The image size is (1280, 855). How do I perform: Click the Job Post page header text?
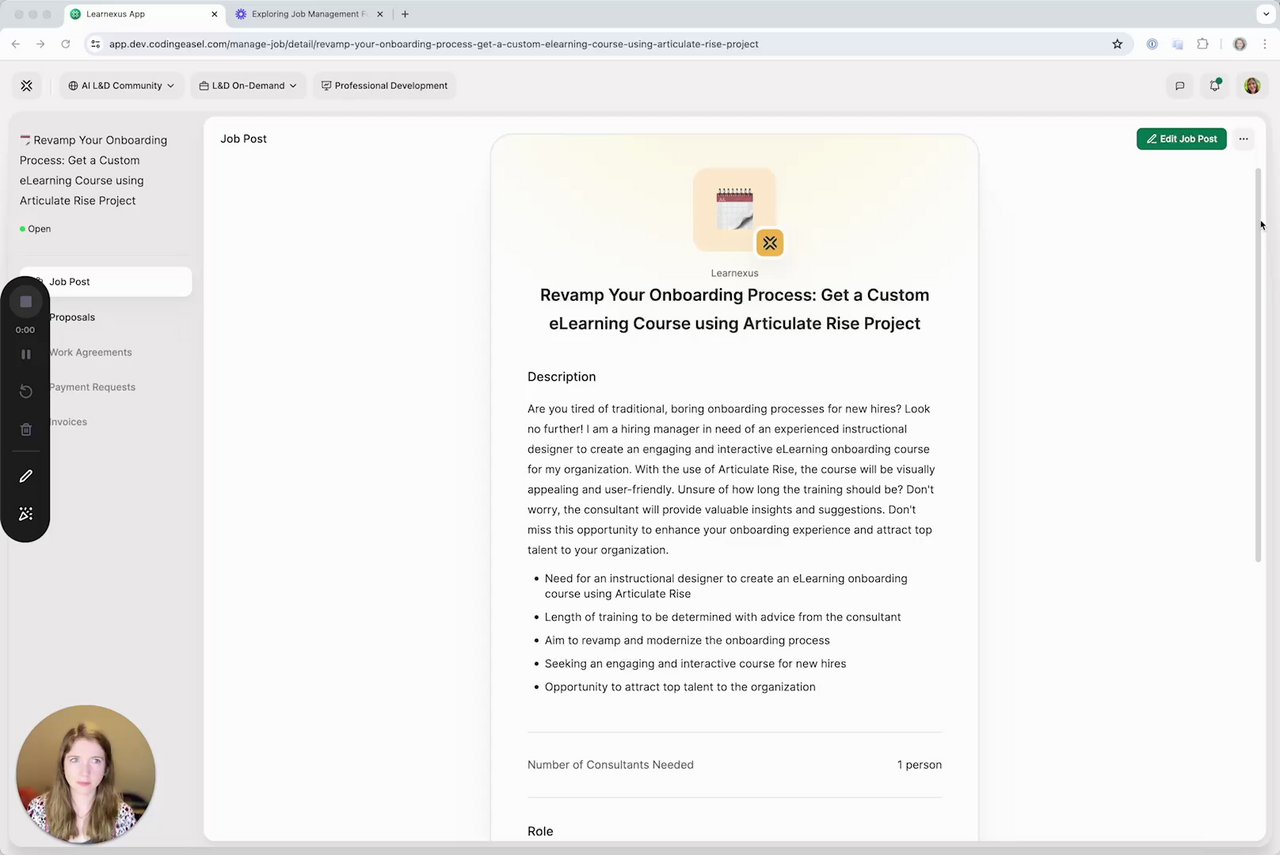243,139
